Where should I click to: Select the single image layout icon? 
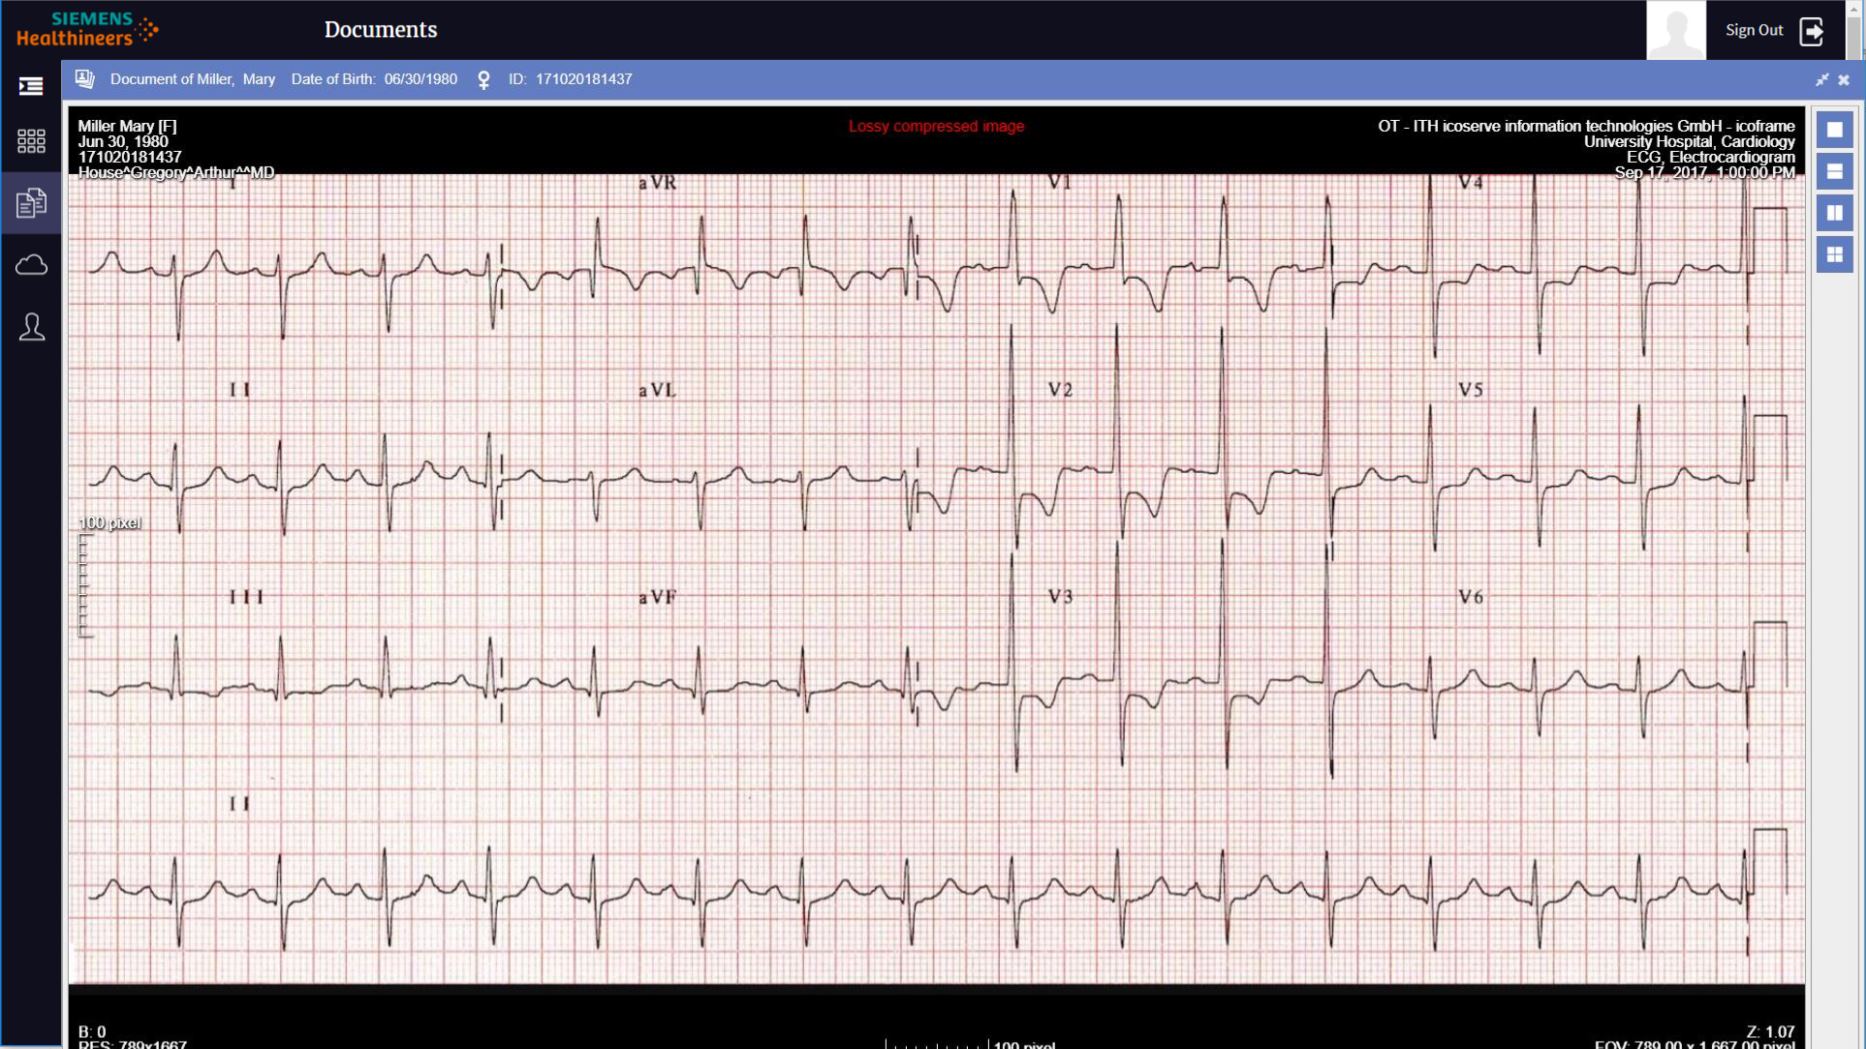[1835, 128]
